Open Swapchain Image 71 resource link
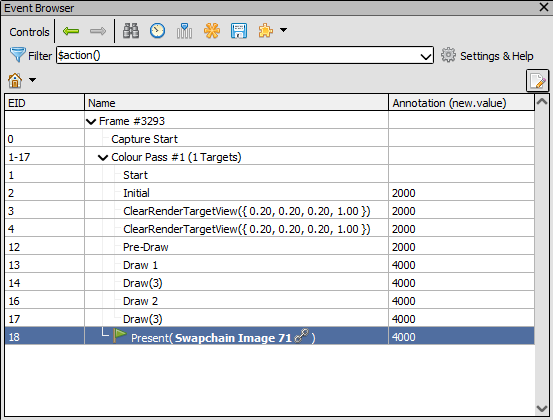The image size is (553, 420). (x=233, y=338)
